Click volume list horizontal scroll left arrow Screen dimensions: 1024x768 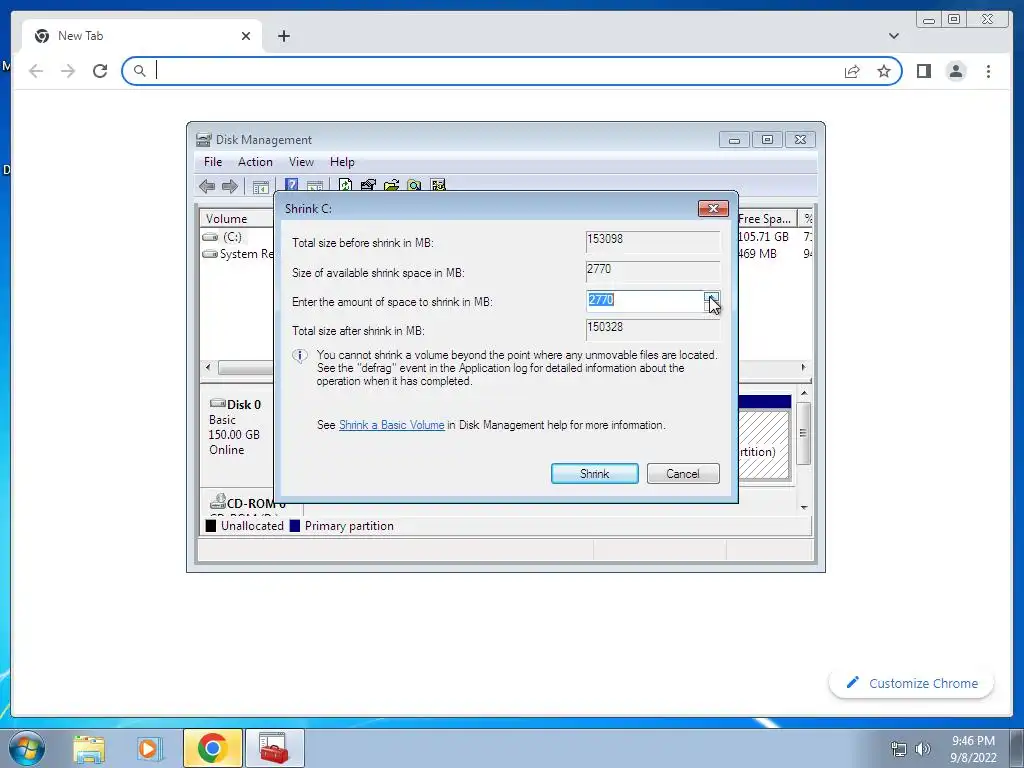pyautogui.click(x=208, y=368)
